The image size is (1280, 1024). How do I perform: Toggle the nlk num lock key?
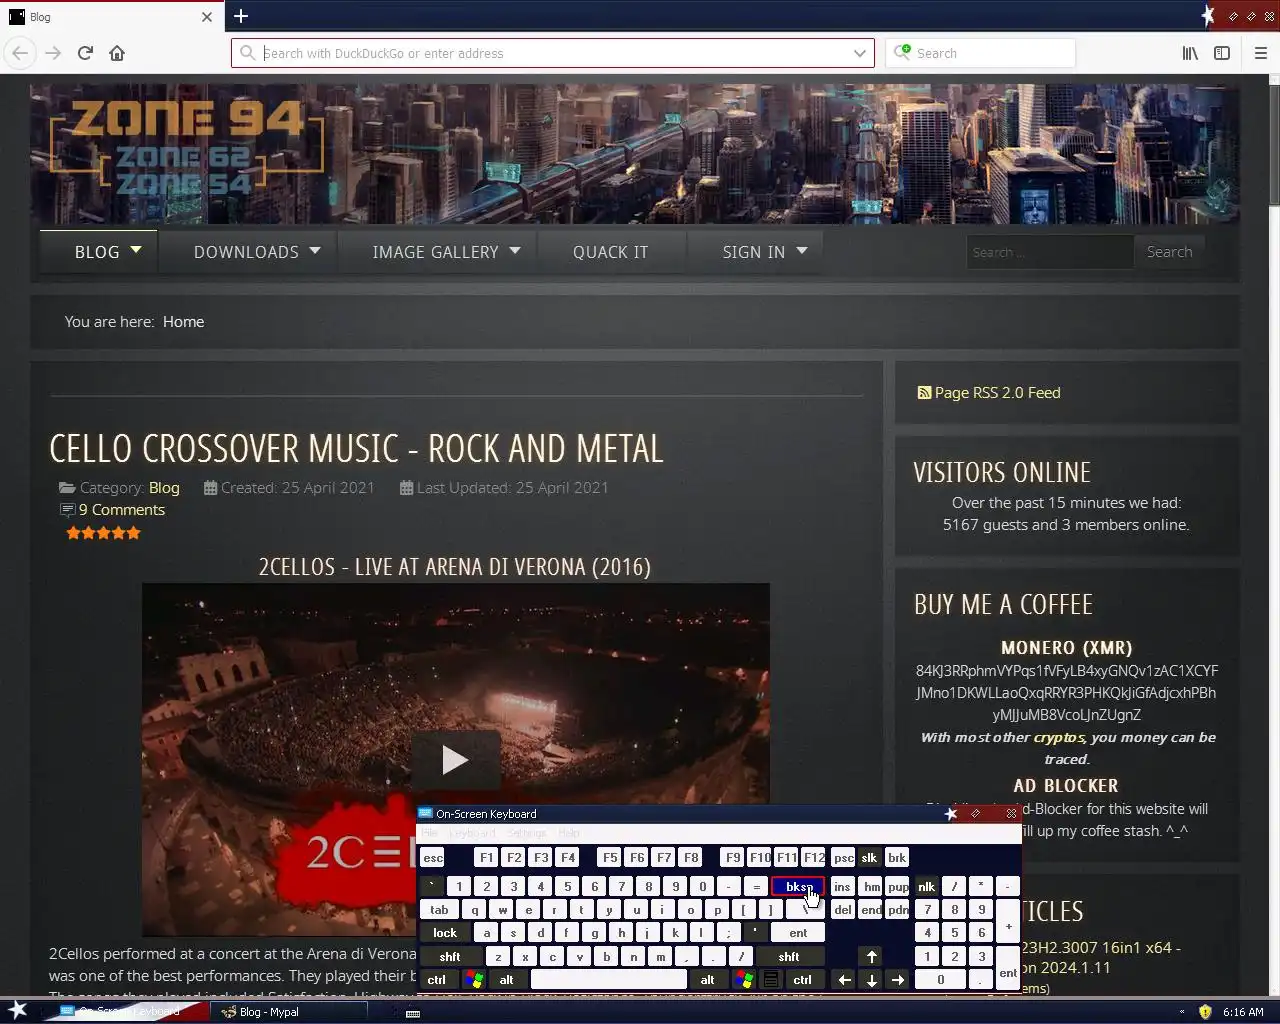click(927, 886)
